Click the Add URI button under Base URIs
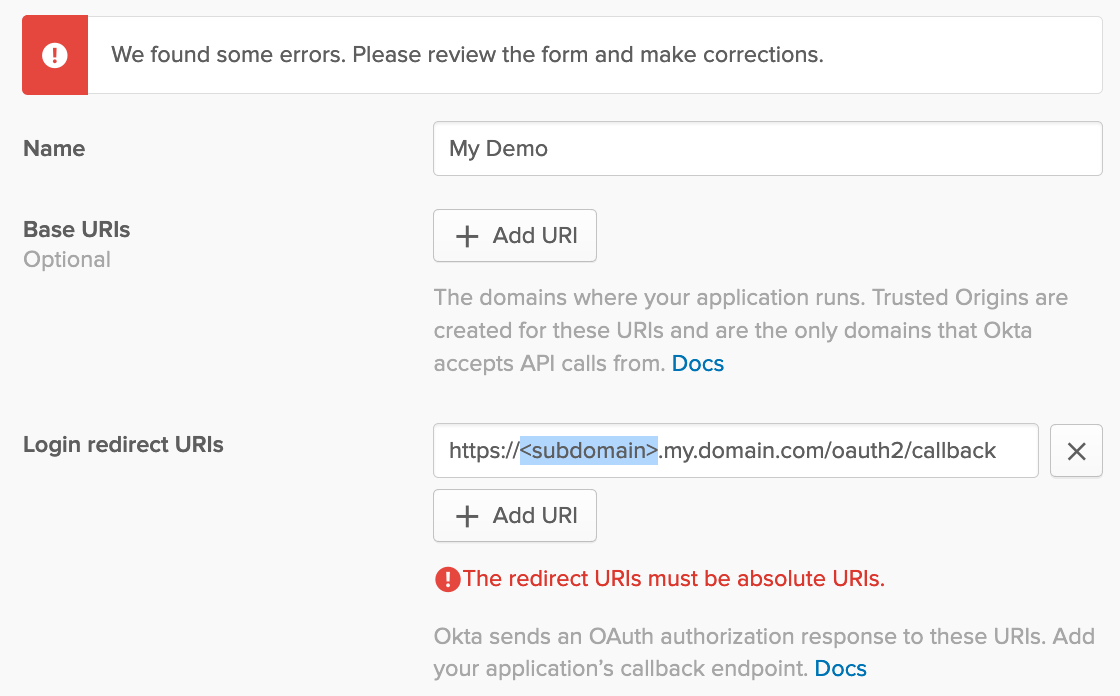Image resolution: width=1120 pixels, height=696 pixels. click(514, 236)
